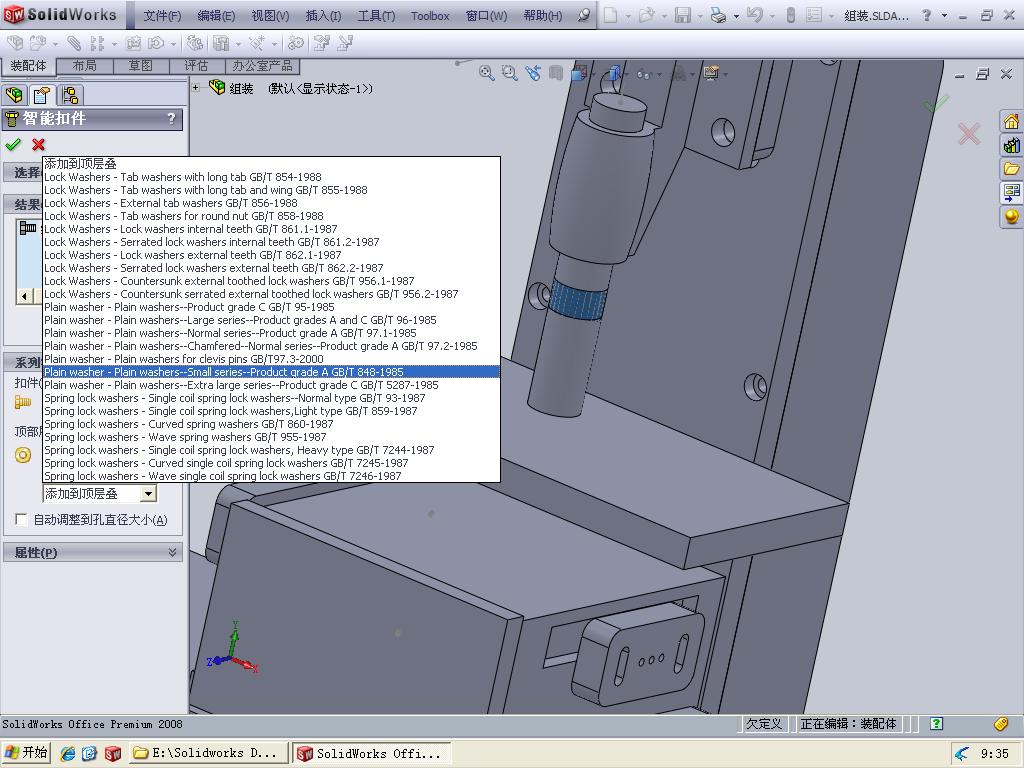The image size is (1024, 768).
Task: Select Plain washers Small series GB/T 848-1985
Action: click(271, 372)
